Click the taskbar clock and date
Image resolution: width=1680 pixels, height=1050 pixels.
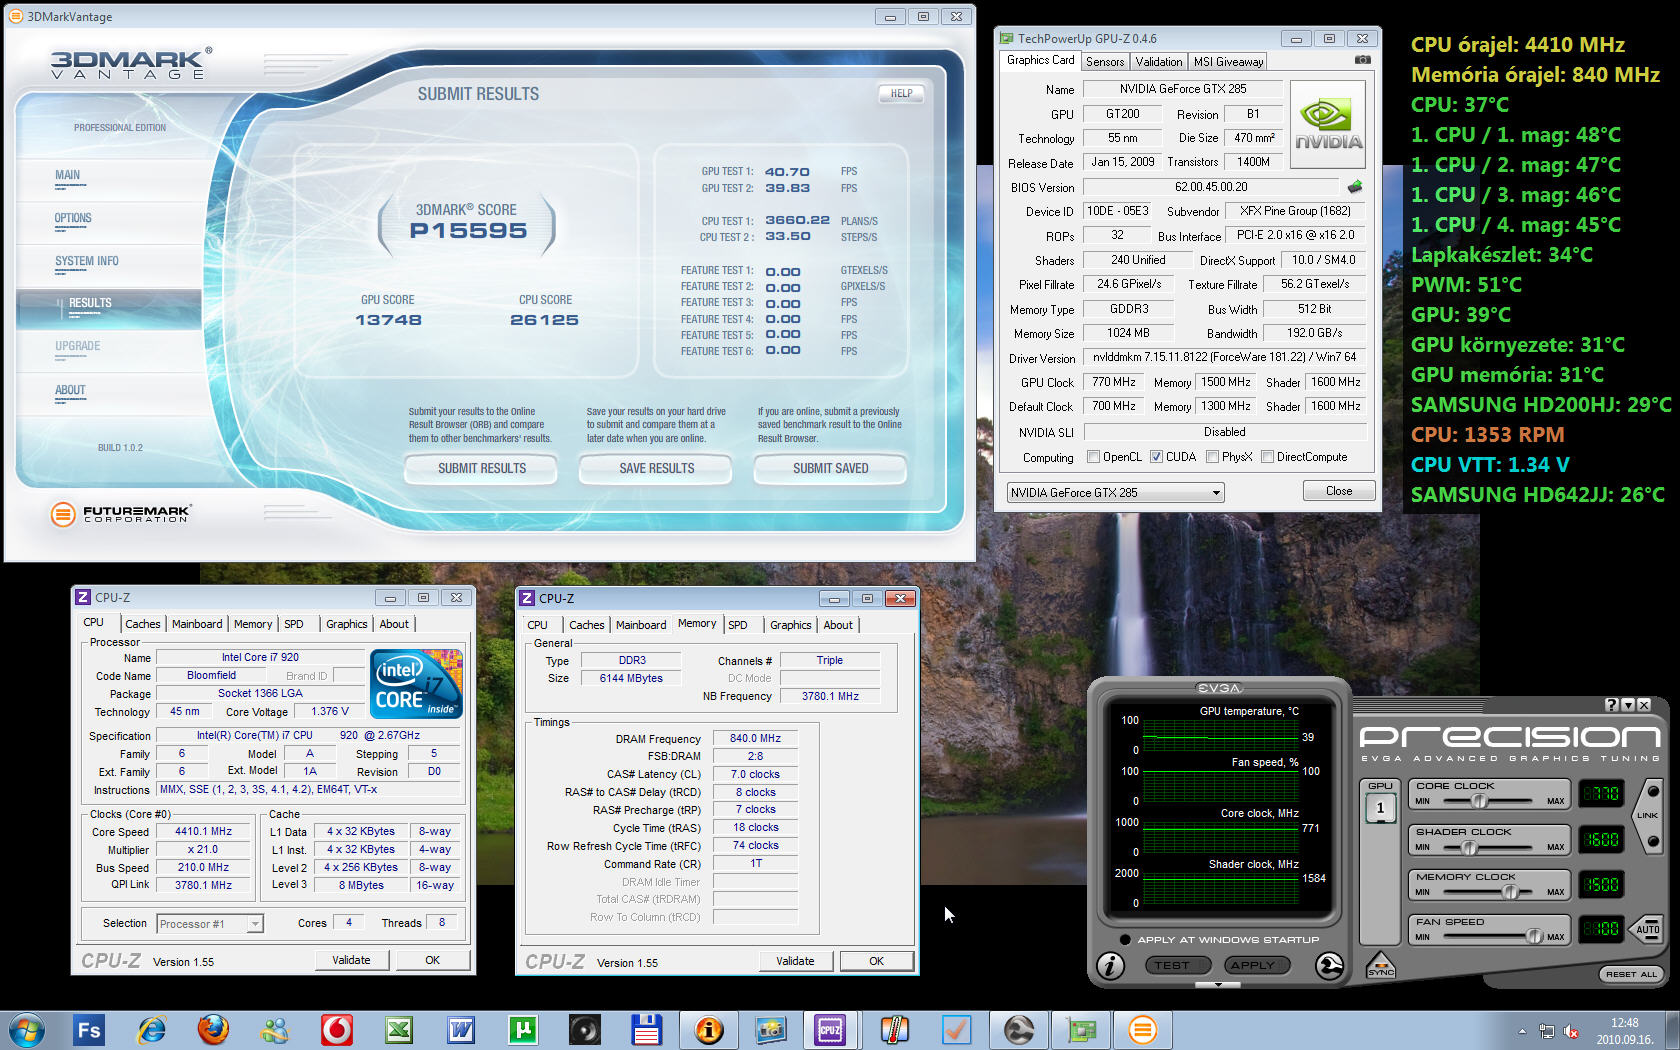(1624, 1031)
